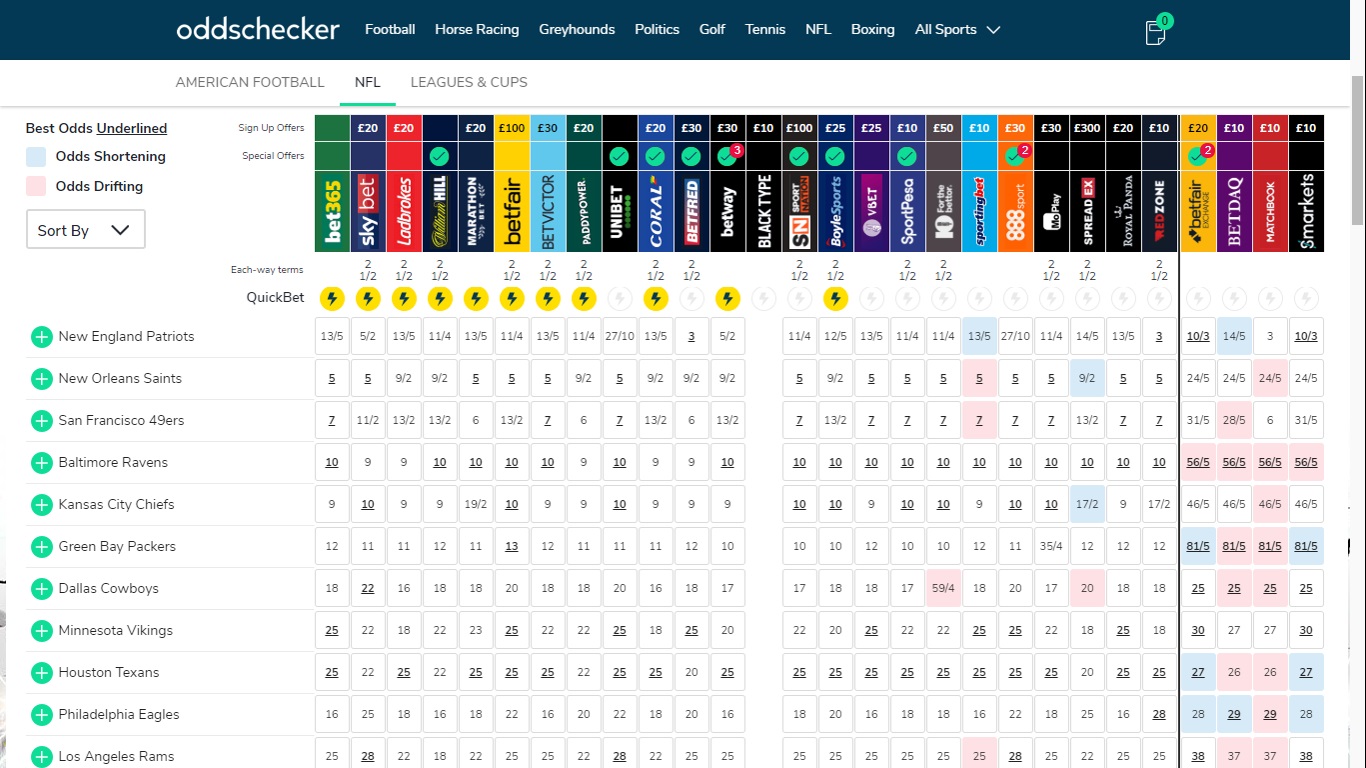Click the Los Angeles Rams team name

click(x=116, y=756)
